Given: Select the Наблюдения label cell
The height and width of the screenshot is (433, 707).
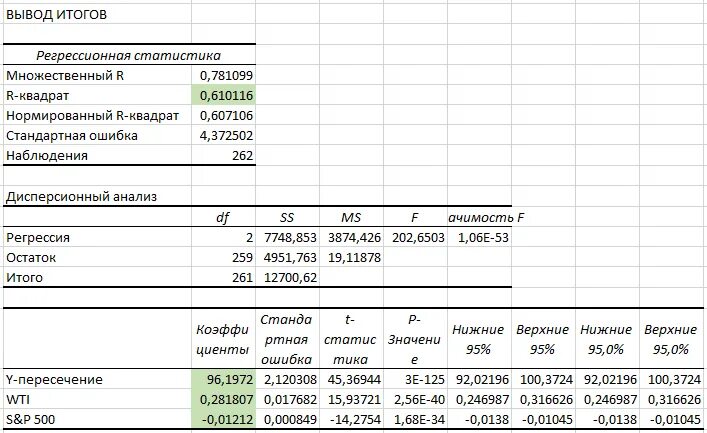Looking at the screenshot, I should (47, 156).
